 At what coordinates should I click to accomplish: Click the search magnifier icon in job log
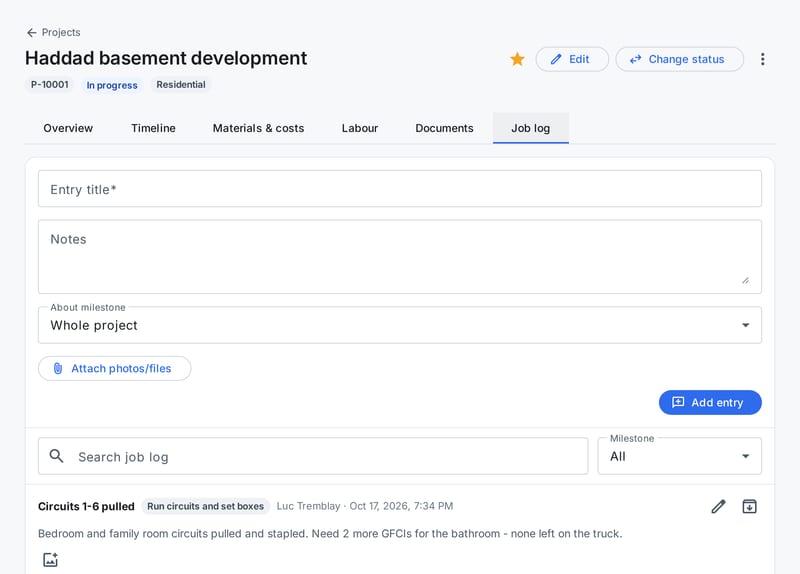coord(57,456)
